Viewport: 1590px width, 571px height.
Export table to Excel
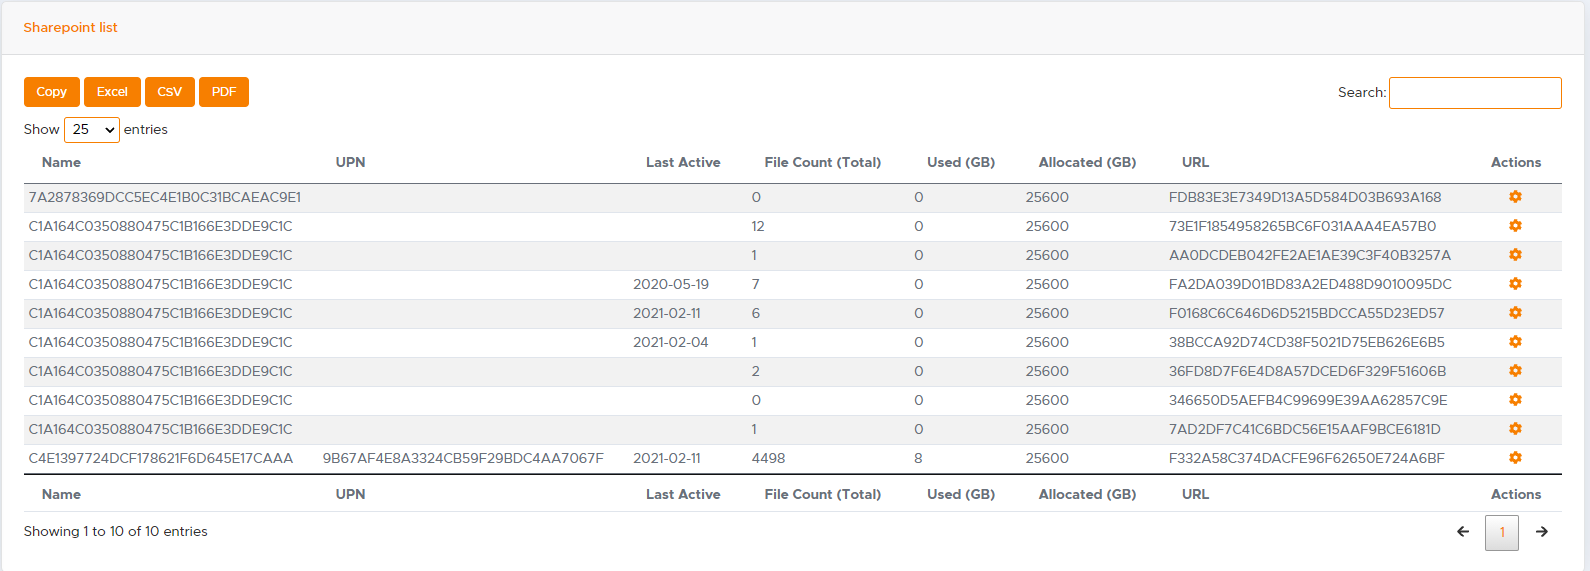[112, 92]
